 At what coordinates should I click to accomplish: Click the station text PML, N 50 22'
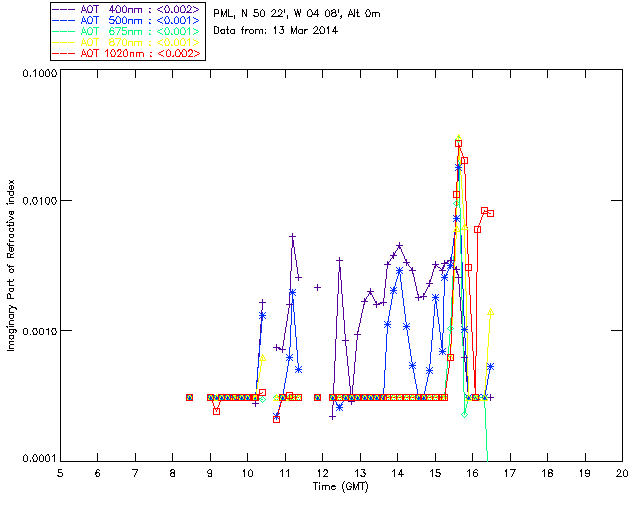click(x=250, y=14)
